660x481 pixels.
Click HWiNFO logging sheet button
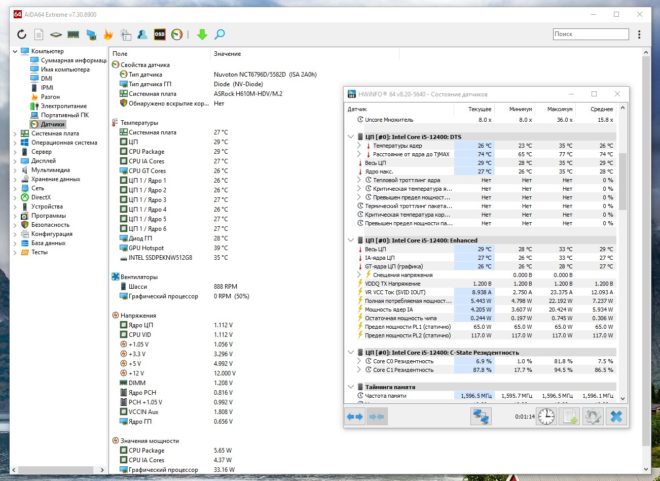pos(570,416)
